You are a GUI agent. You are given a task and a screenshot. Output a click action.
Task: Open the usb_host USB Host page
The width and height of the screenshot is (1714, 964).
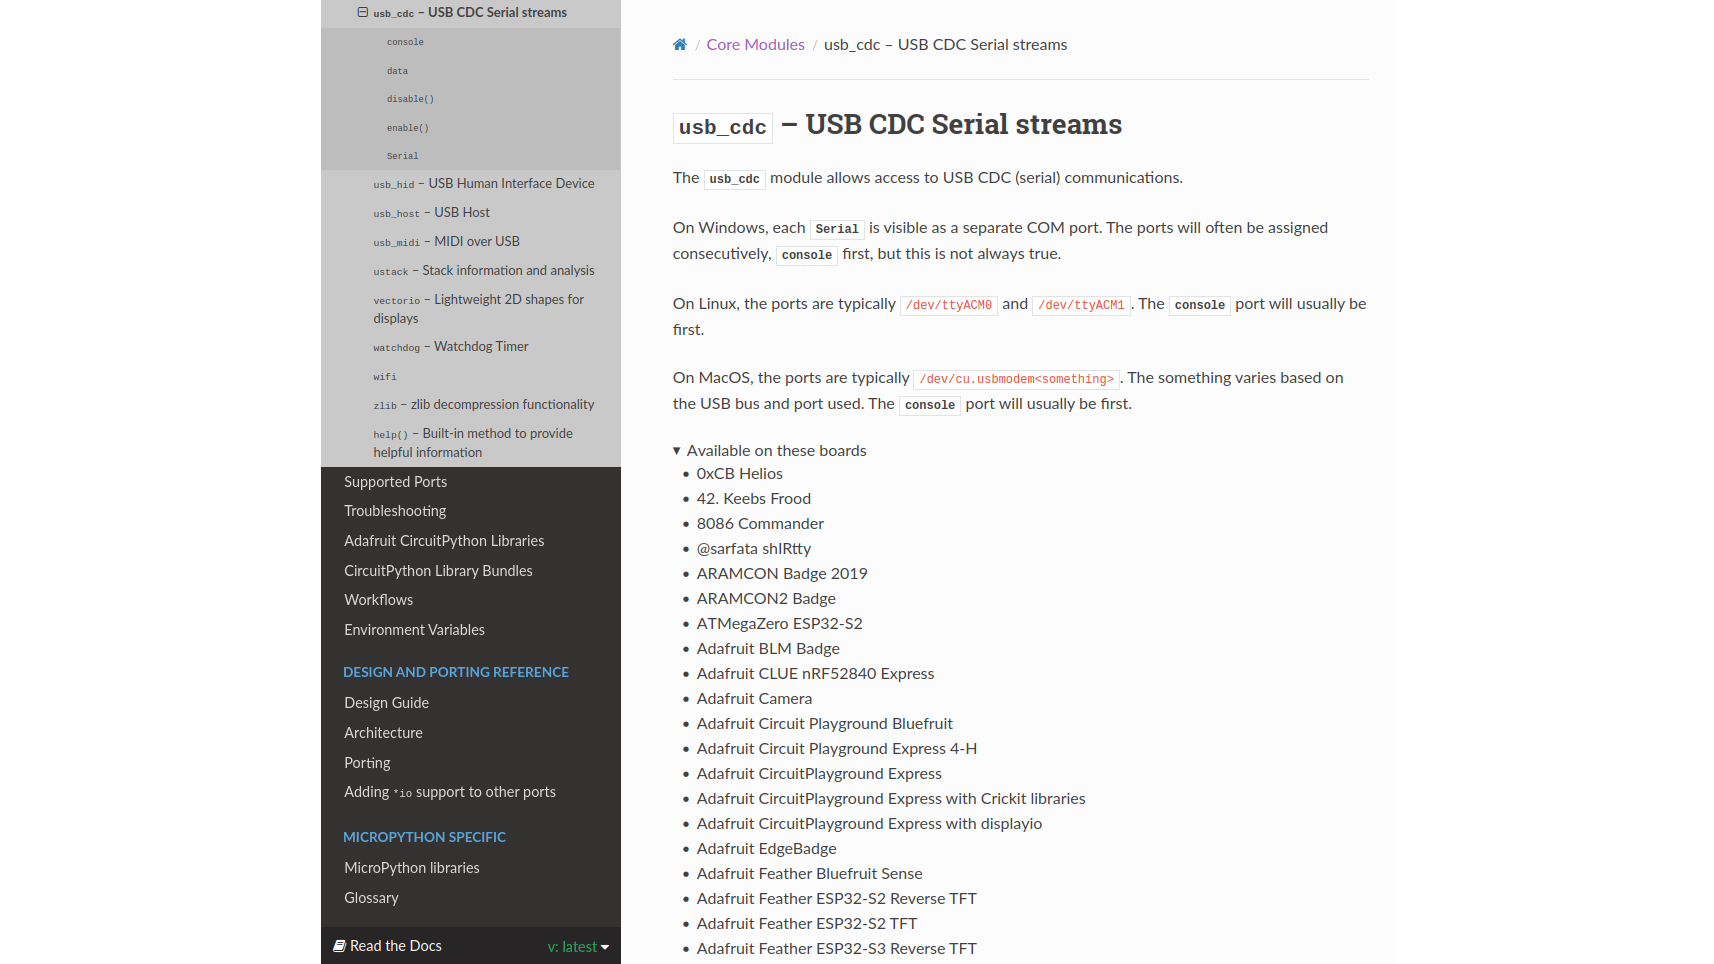coord(432,213)
